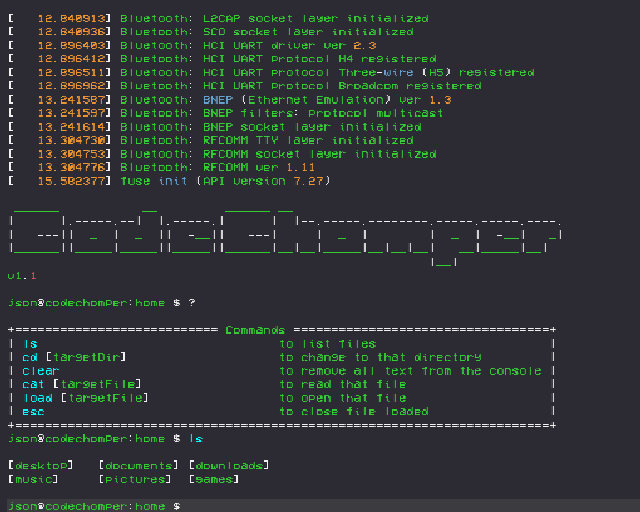Select the 'to open that file' description

click(343, 398)
